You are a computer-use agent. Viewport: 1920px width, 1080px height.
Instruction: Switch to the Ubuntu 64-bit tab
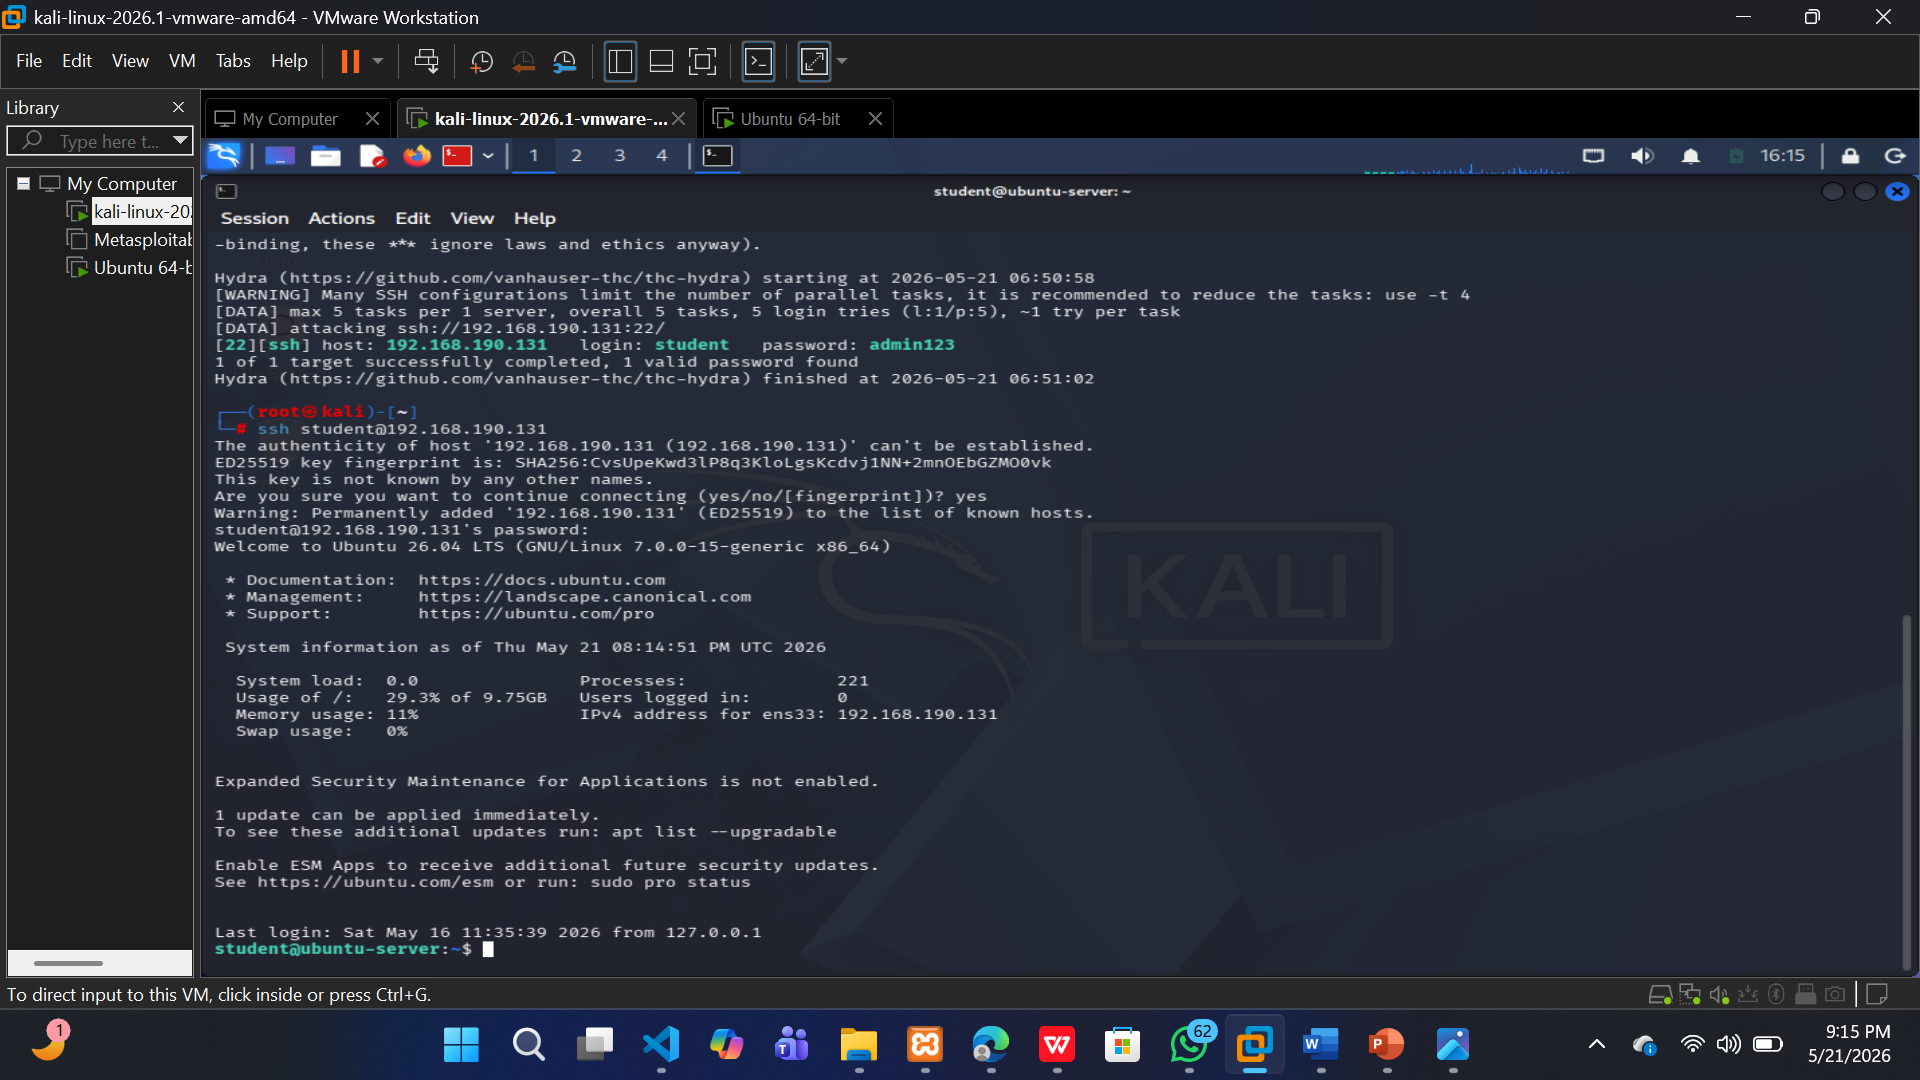tap(790, 119)
